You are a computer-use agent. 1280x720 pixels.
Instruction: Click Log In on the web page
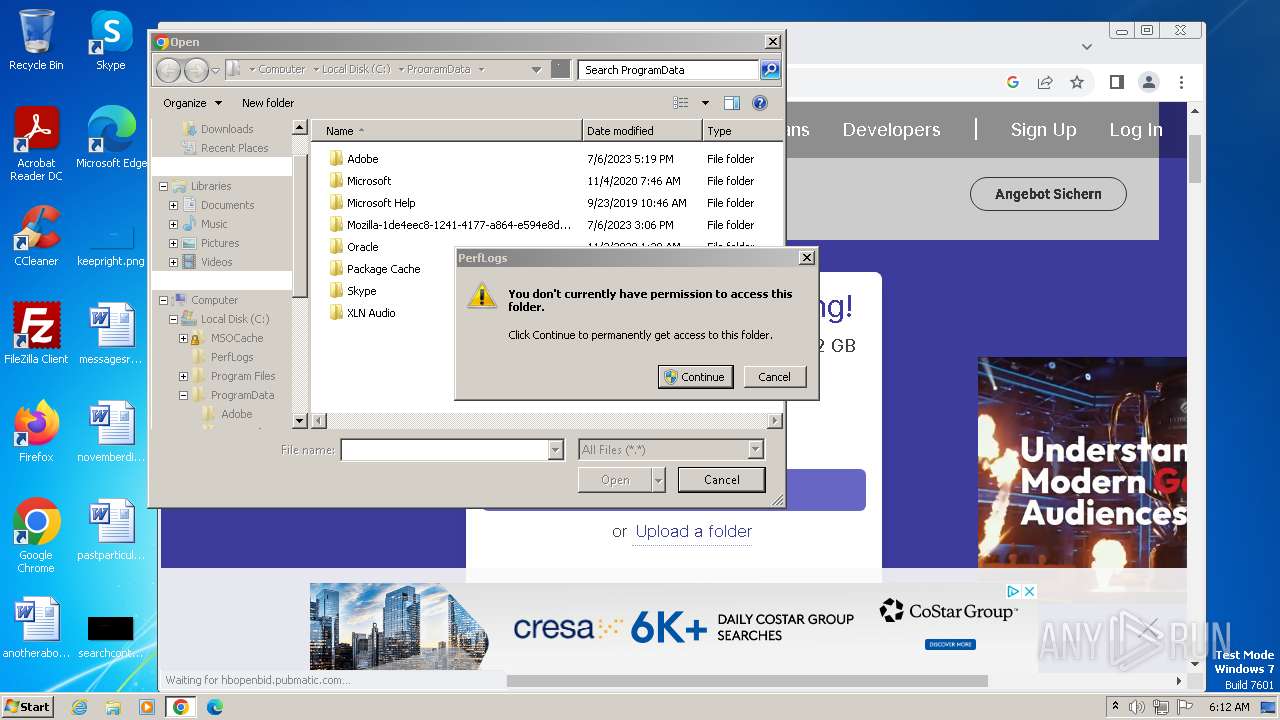tap(1136, 130)
